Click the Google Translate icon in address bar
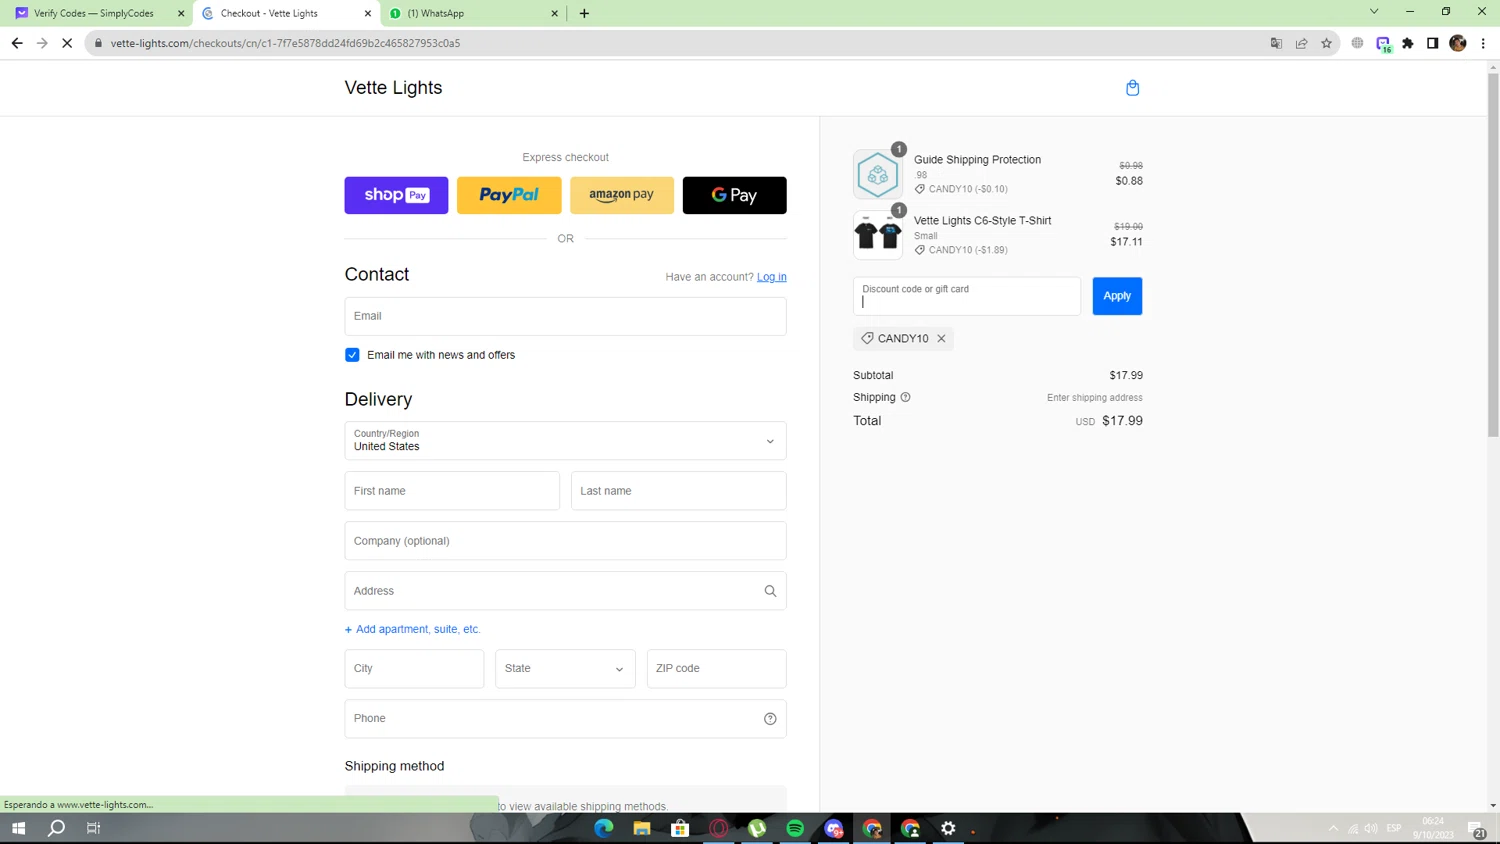Screen dimensions: 1500x844 click(1276, 43)
